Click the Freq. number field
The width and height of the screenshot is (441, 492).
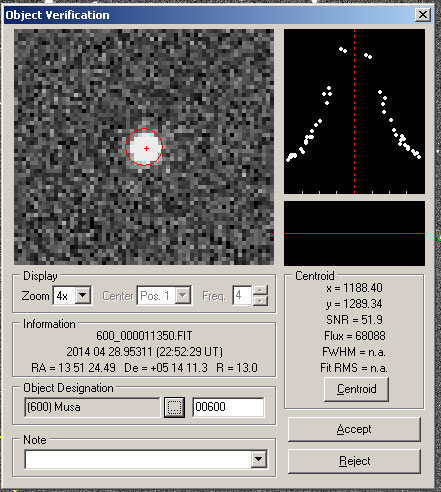(x=242, y=295)
